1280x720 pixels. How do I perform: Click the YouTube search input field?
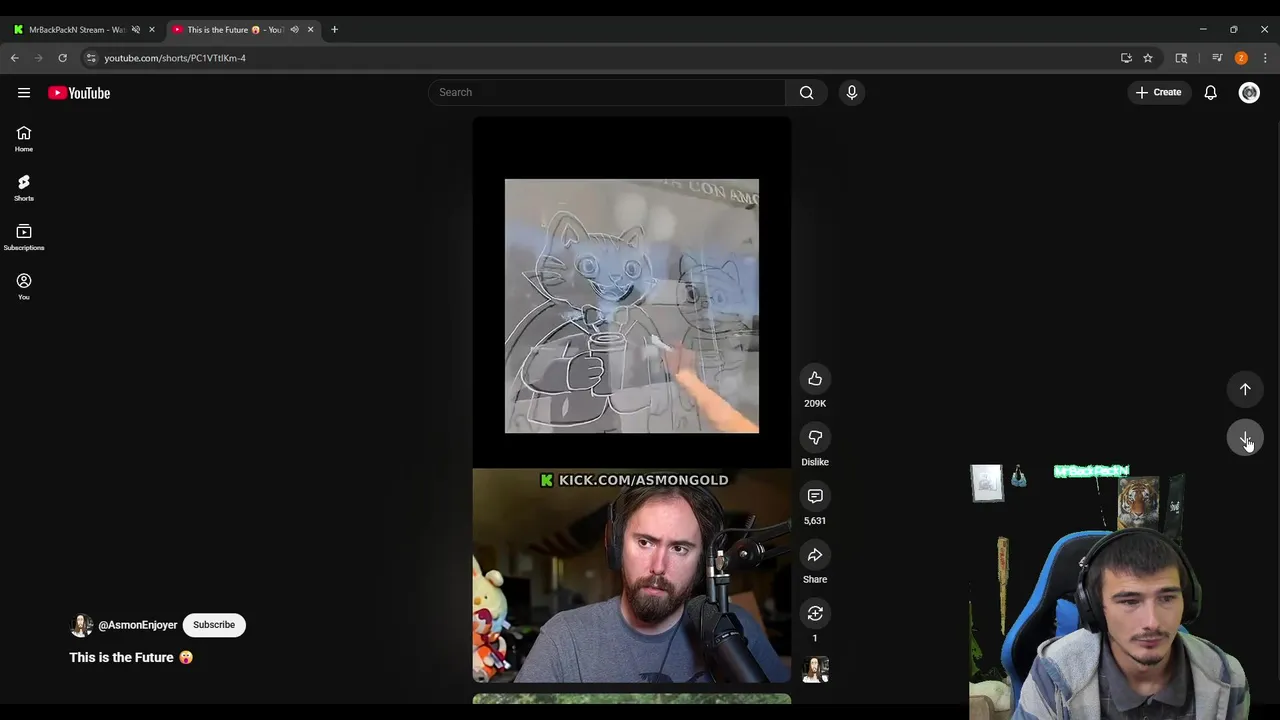tap(607, 92)
